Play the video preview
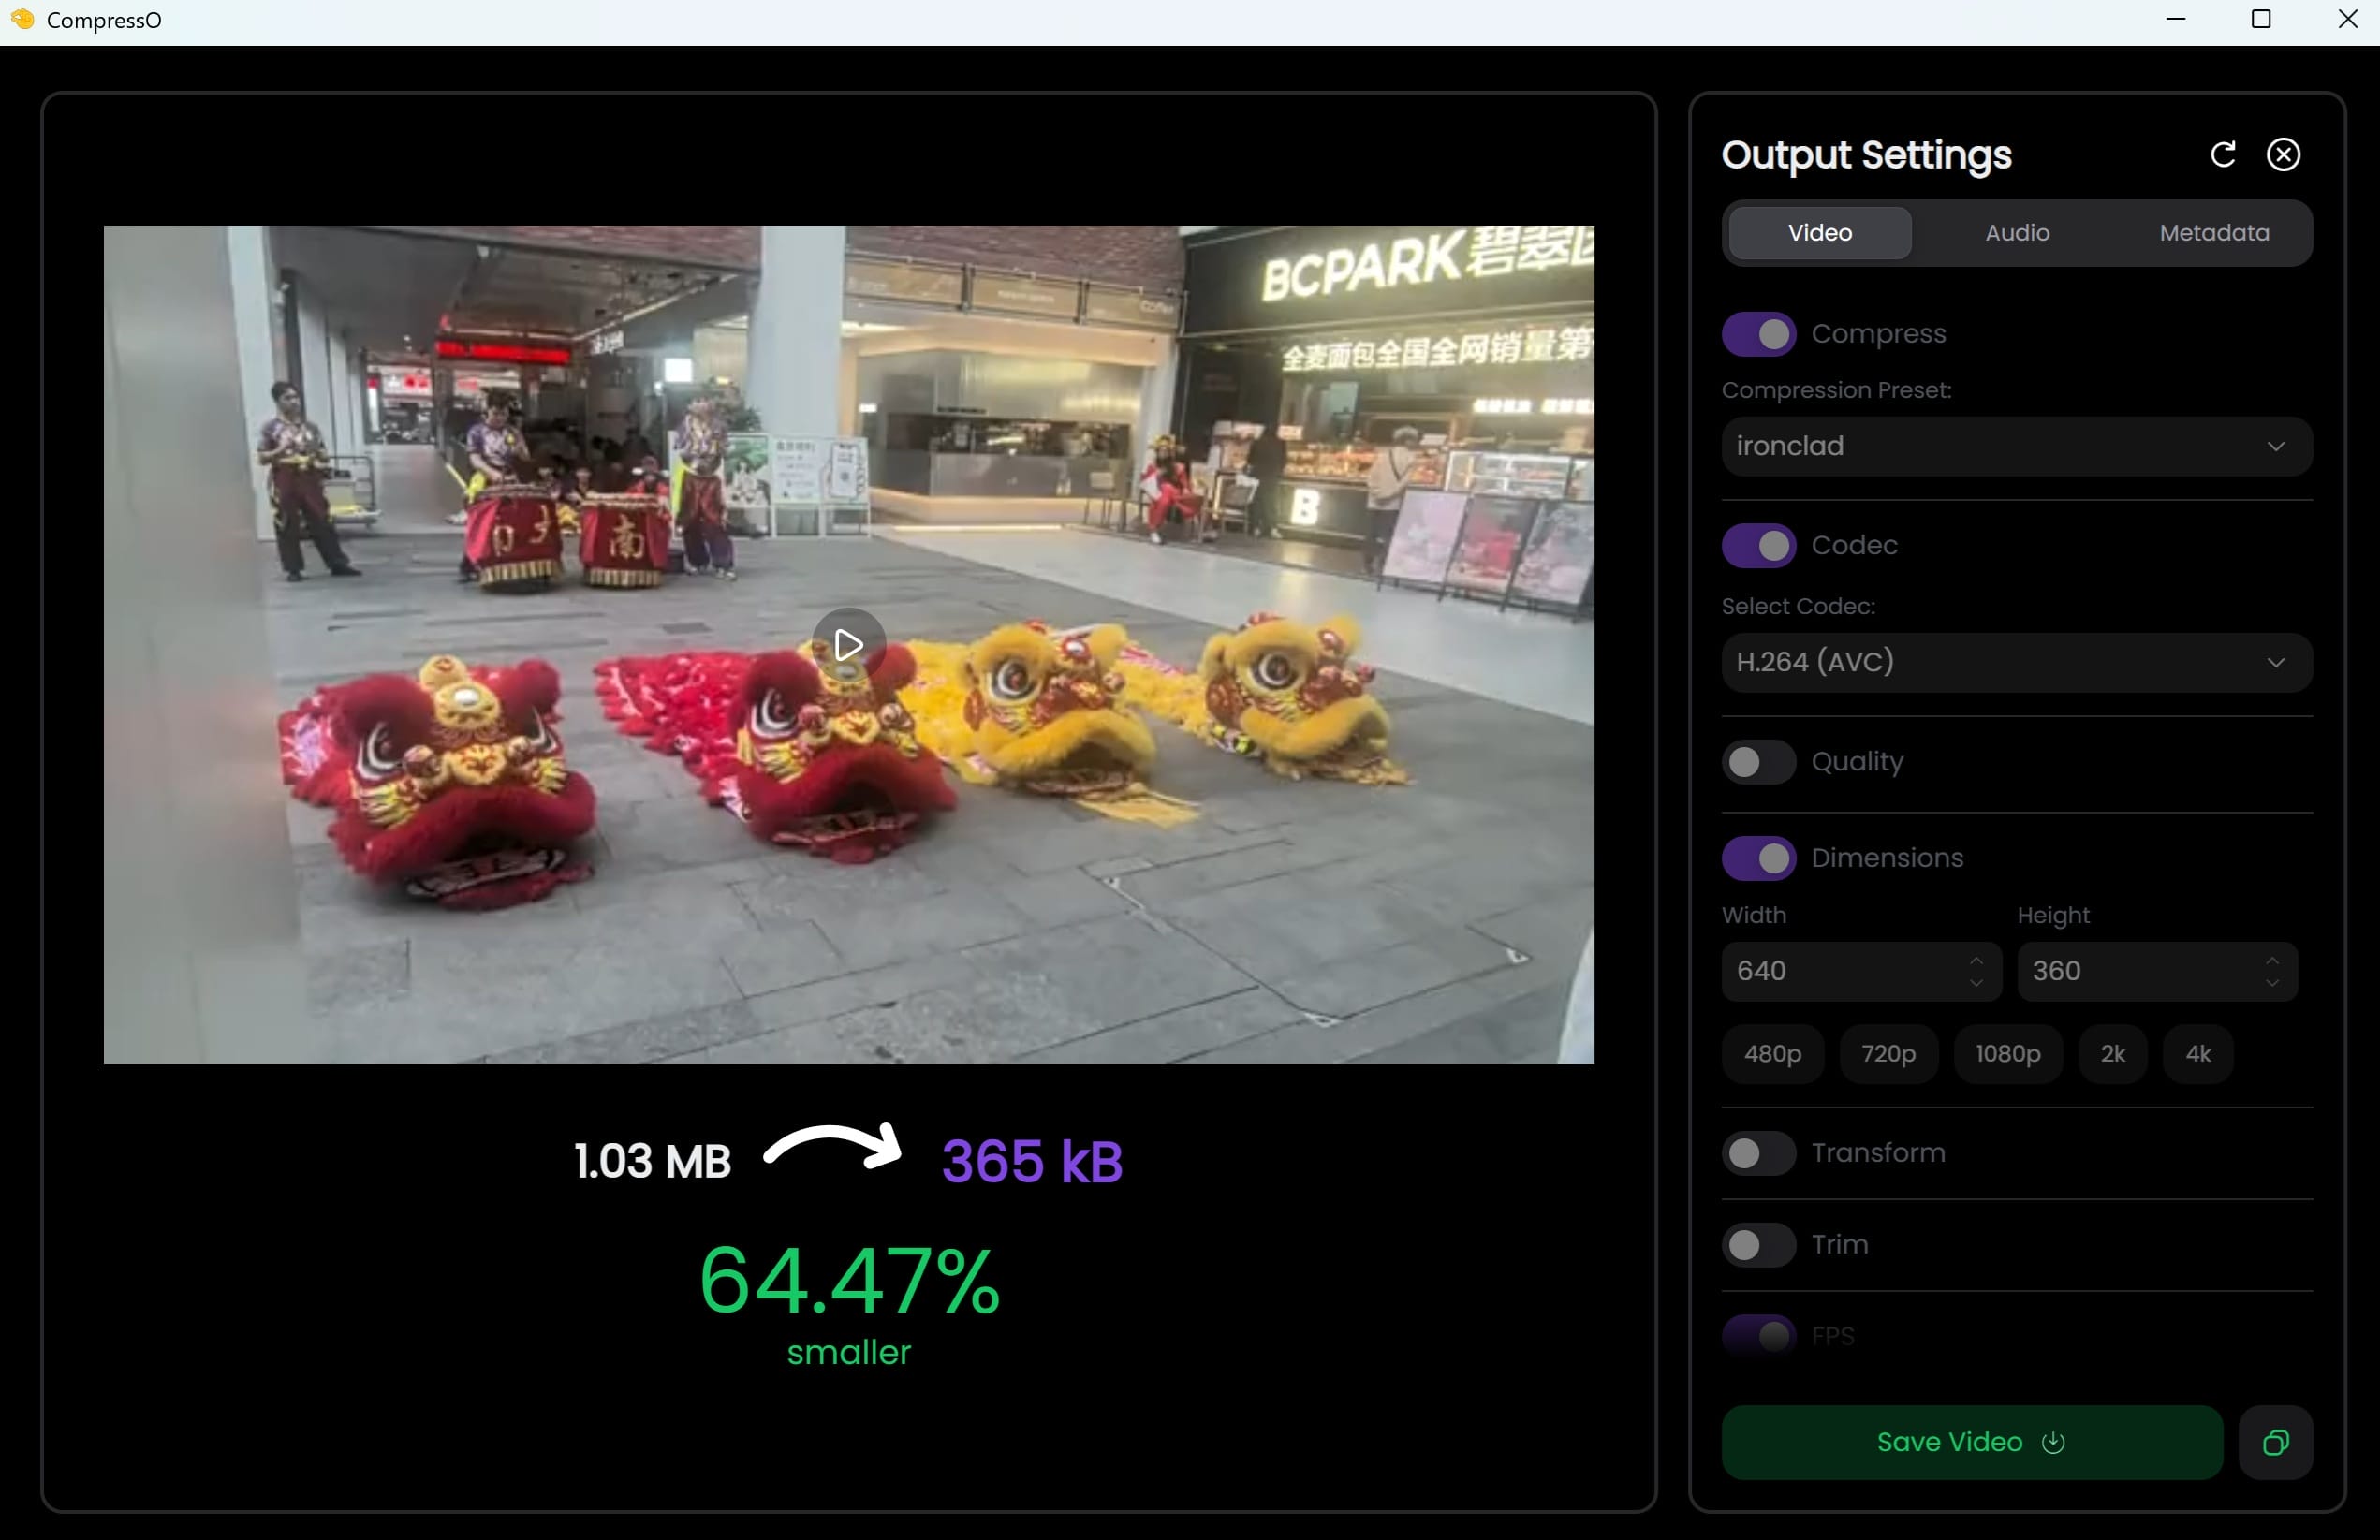This screenshot has height=1540, width=2380. point(848,644)
